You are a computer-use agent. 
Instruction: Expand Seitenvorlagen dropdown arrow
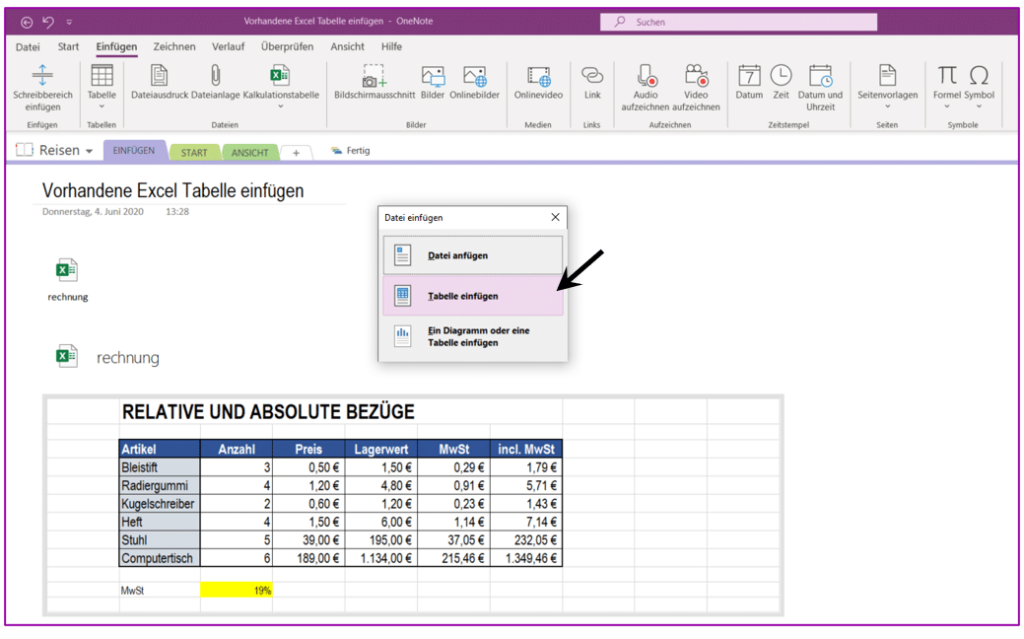pos(888,106)
